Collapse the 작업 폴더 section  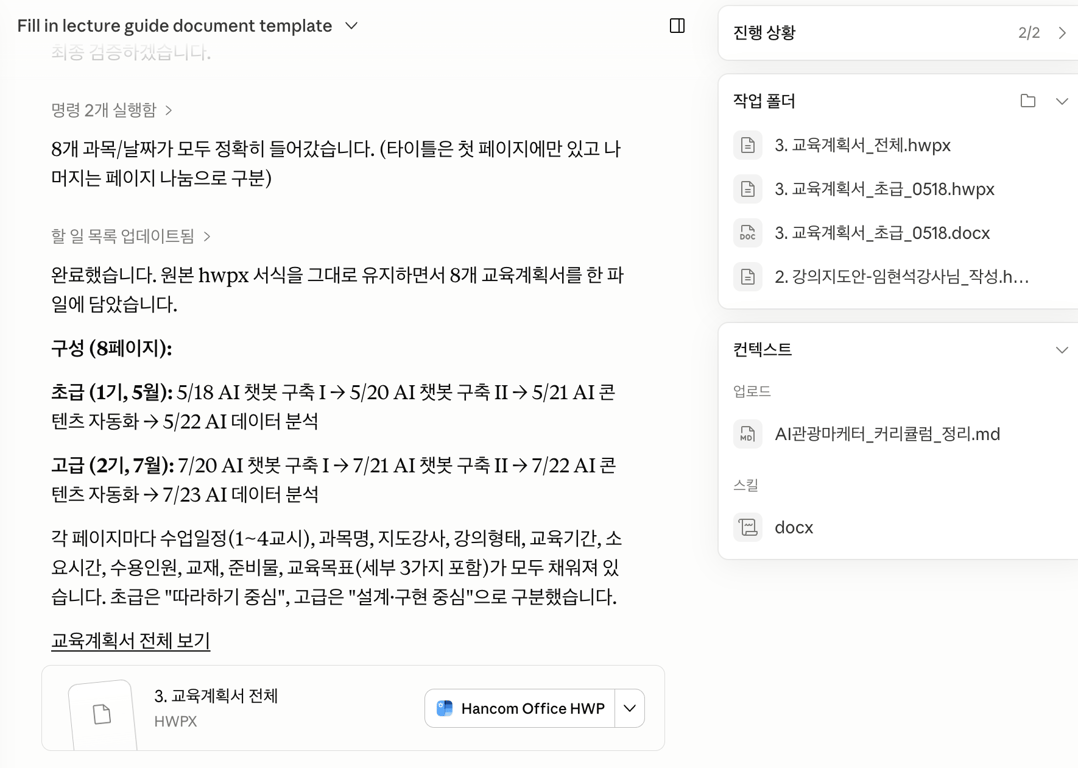coord(1062,101)
